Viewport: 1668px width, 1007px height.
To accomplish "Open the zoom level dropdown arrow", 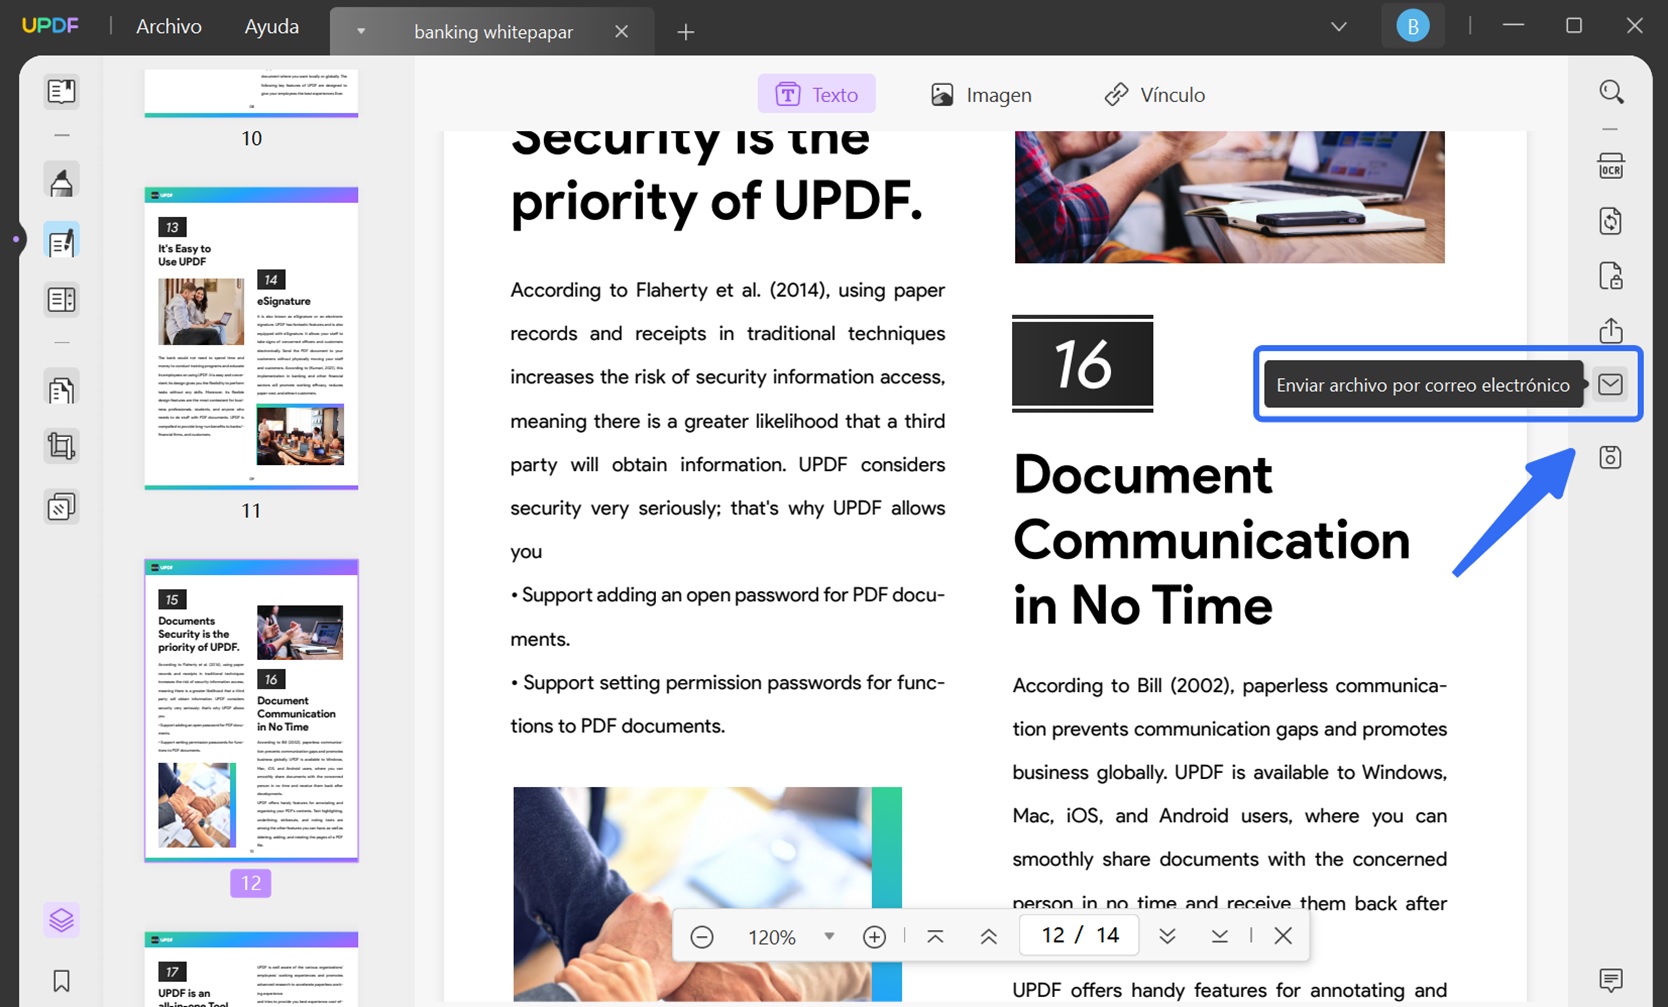I will coord(829,937).
